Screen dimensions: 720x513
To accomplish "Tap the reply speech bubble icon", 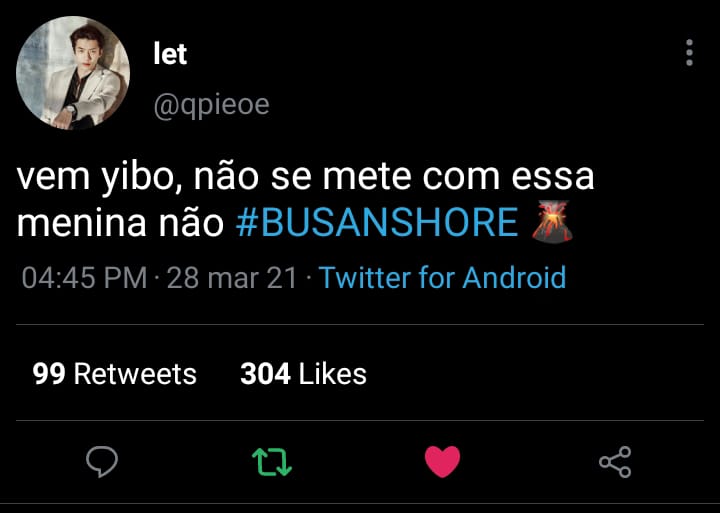I will click(x=102, y=461).
